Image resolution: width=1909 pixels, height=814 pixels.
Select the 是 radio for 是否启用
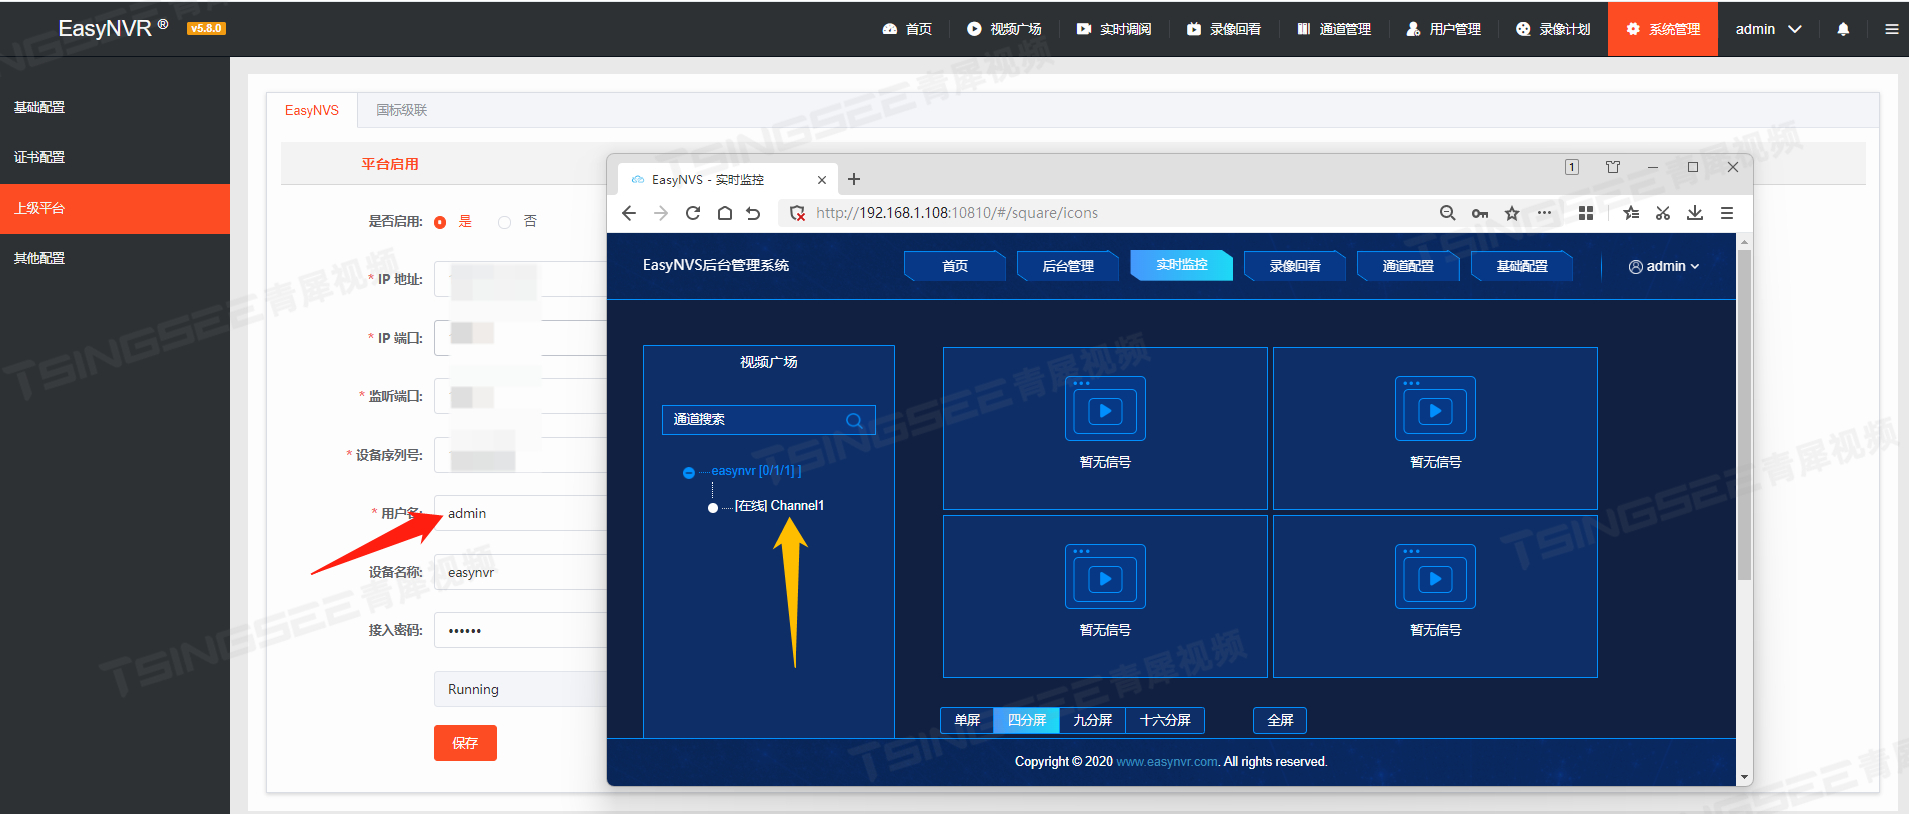click(440, 222)
